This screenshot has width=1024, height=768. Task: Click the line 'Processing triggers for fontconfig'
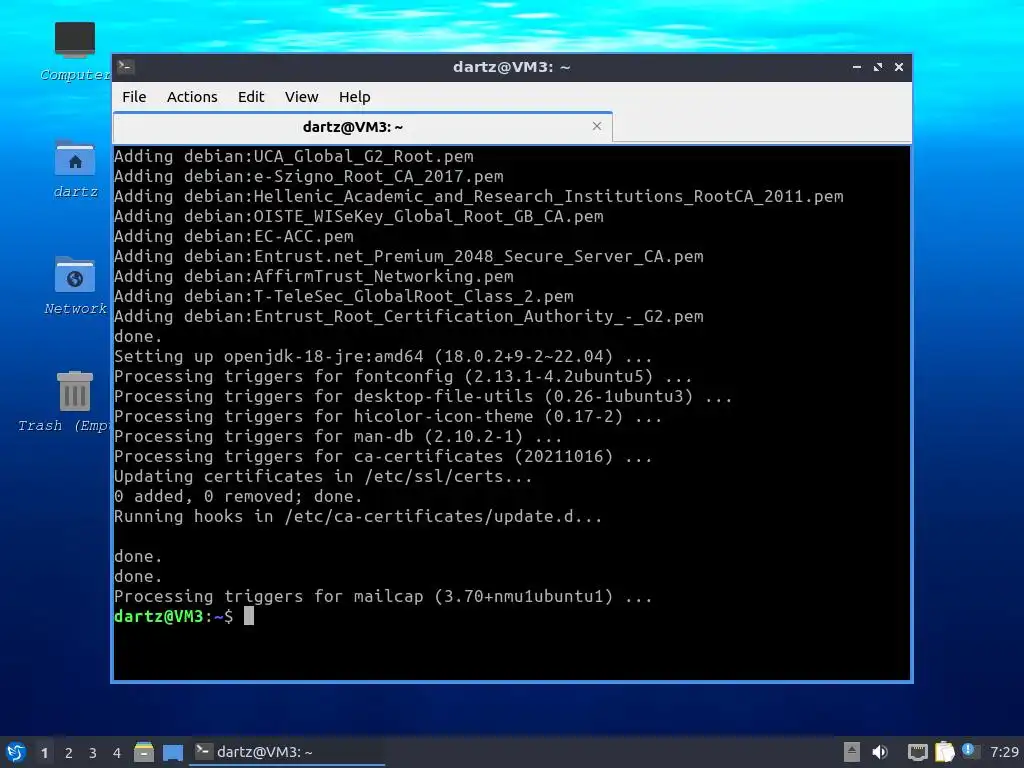coord(403,376)
